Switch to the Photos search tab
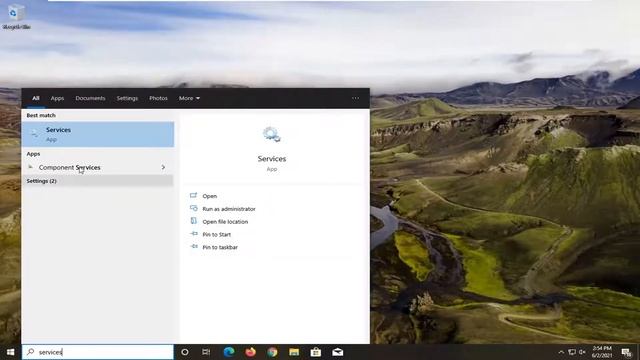 158,98
